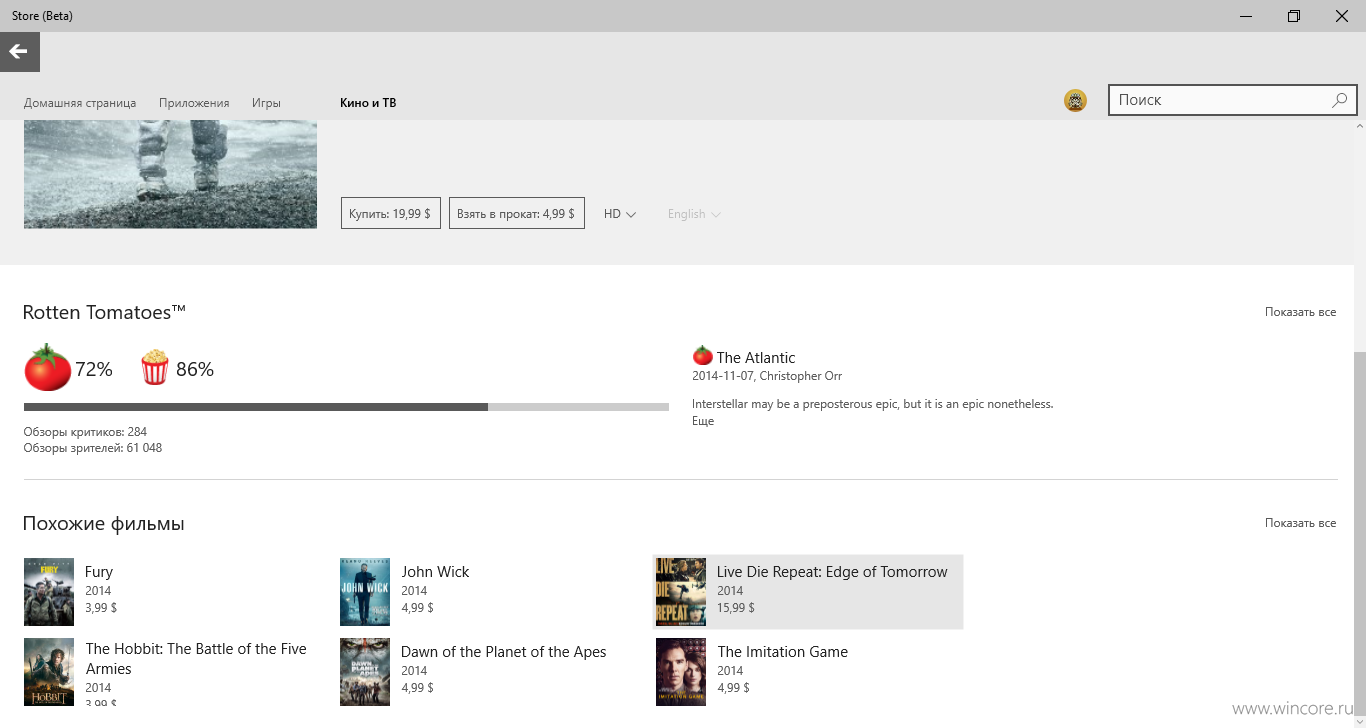Open The Imitation Game title text
This screenshot has width=1366, height=728.
782,652
